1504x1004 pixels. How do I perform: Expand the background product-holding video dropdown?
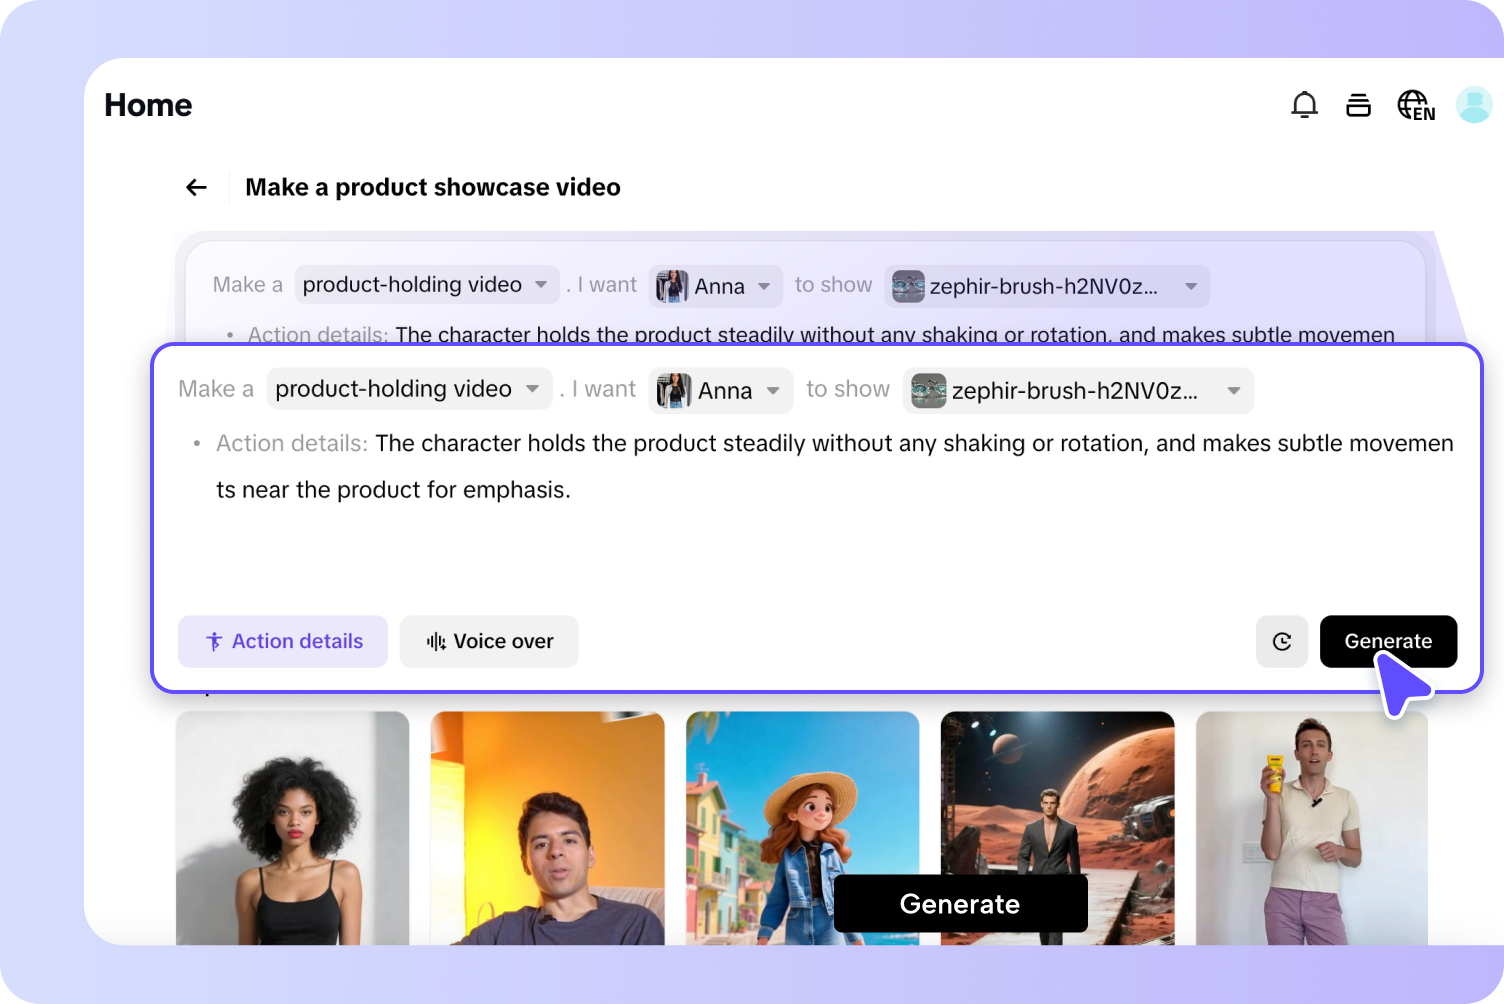click(427, 285)
